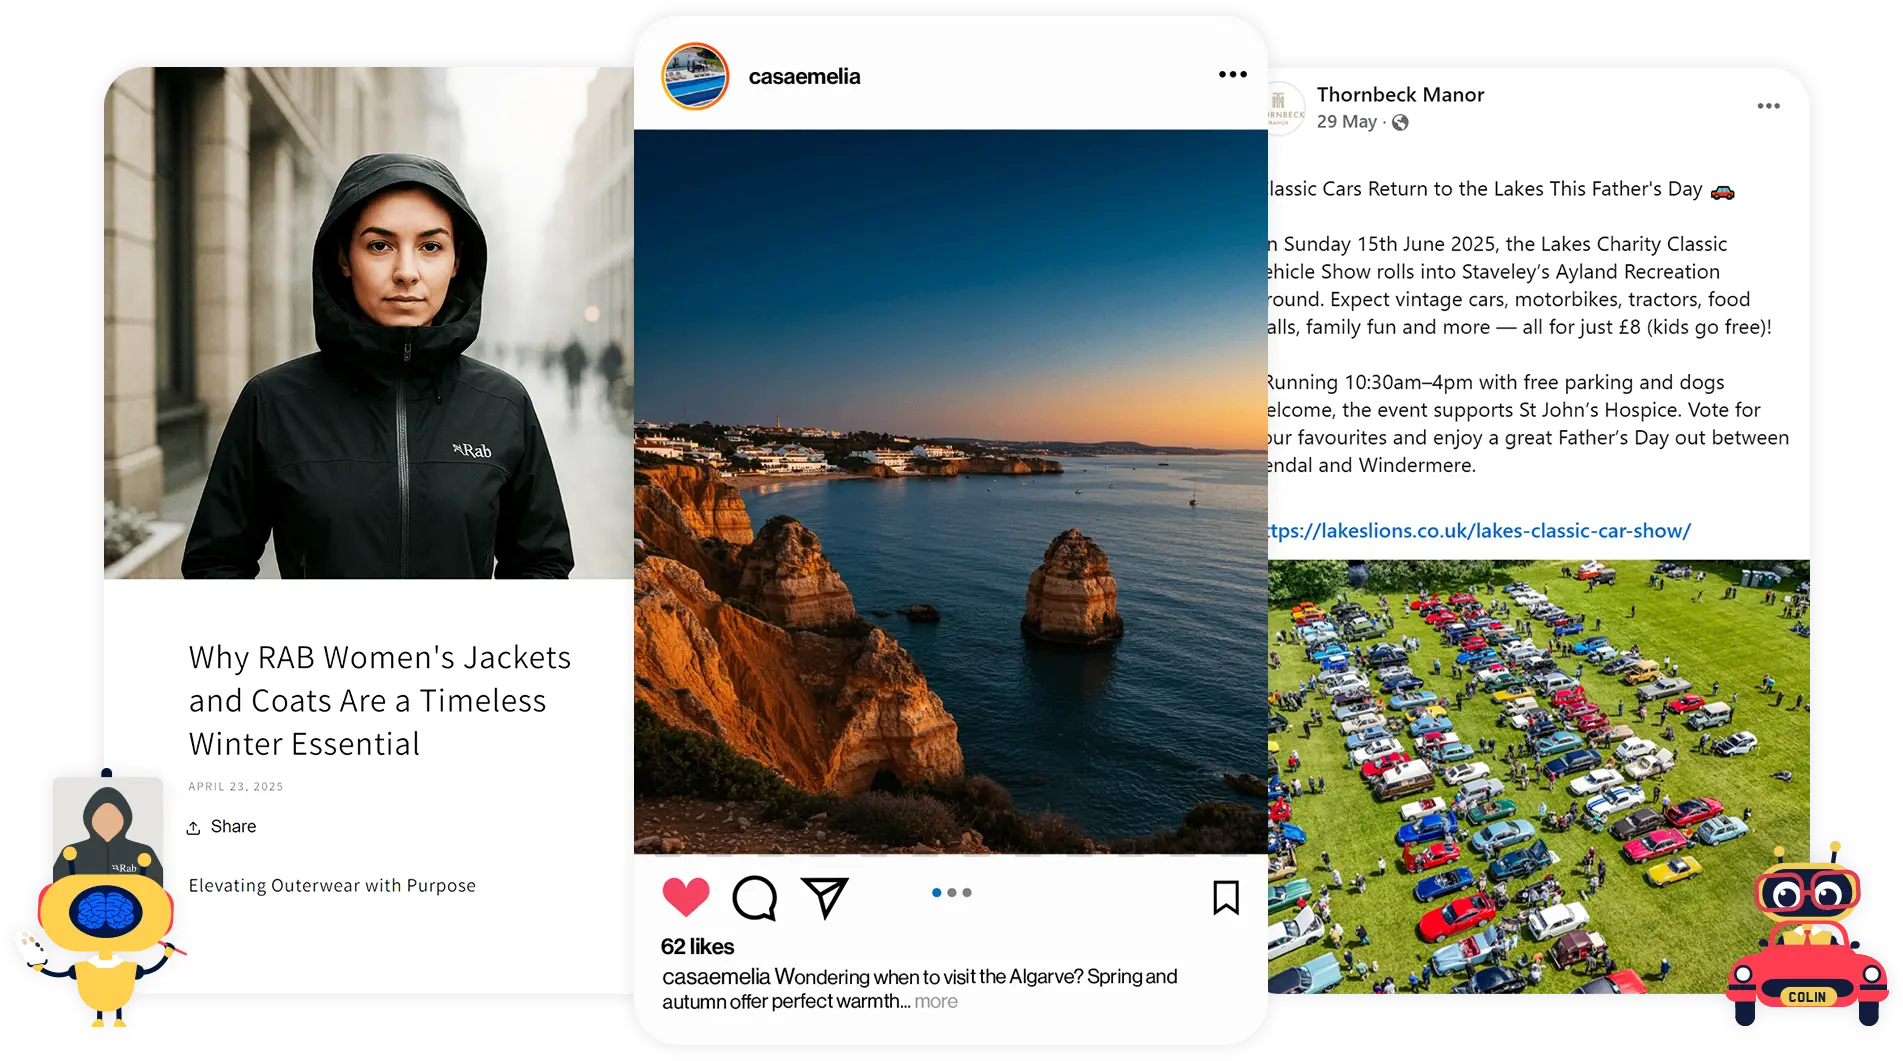The height and width of the screenshot is (1061, 1903).
Task: Bookmark the casaemelia post
Action: 1226,897
